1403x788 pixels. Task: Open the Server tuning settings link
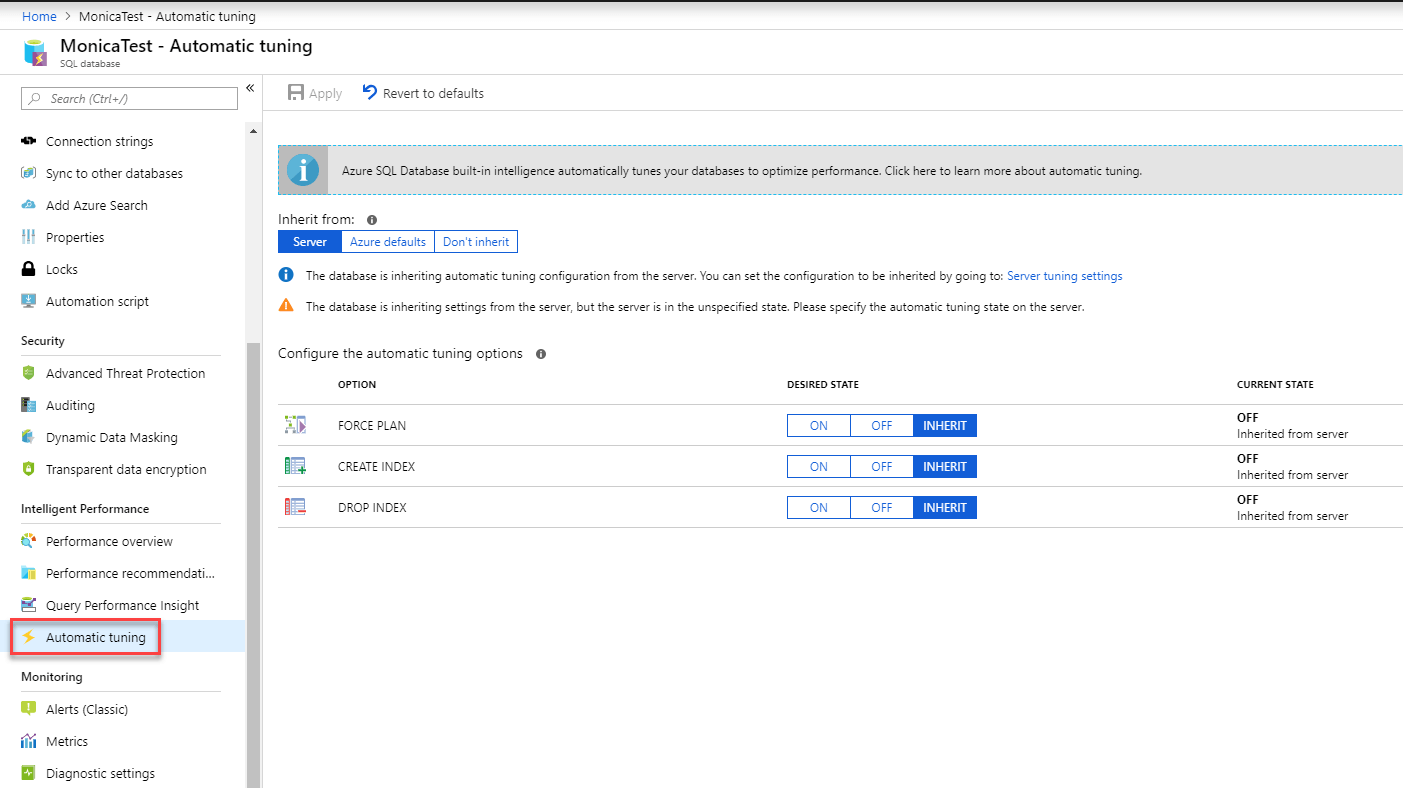coord(1064,276)
